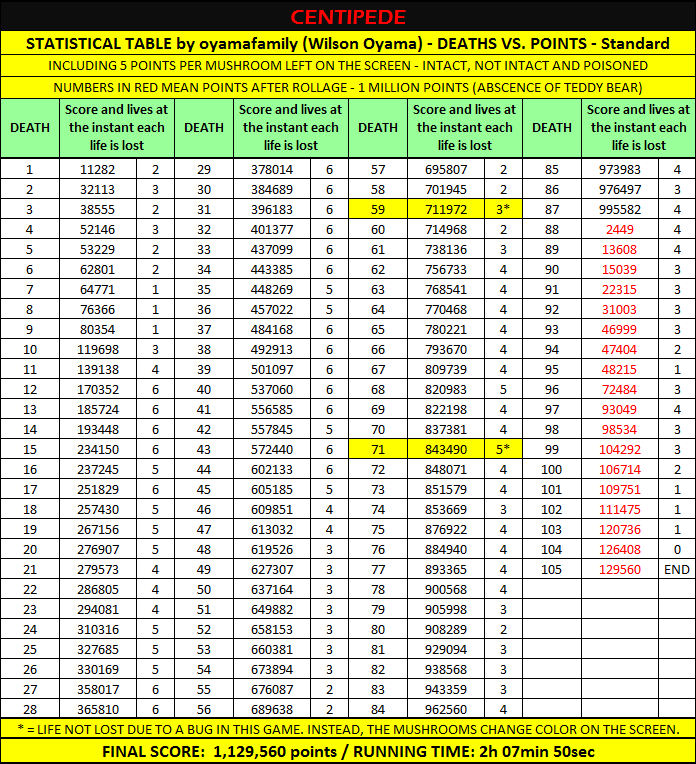Click the NUMBERS IN RED explanation line
The width and height of the screenshot is (696, 764).
(x=348, y=88)
